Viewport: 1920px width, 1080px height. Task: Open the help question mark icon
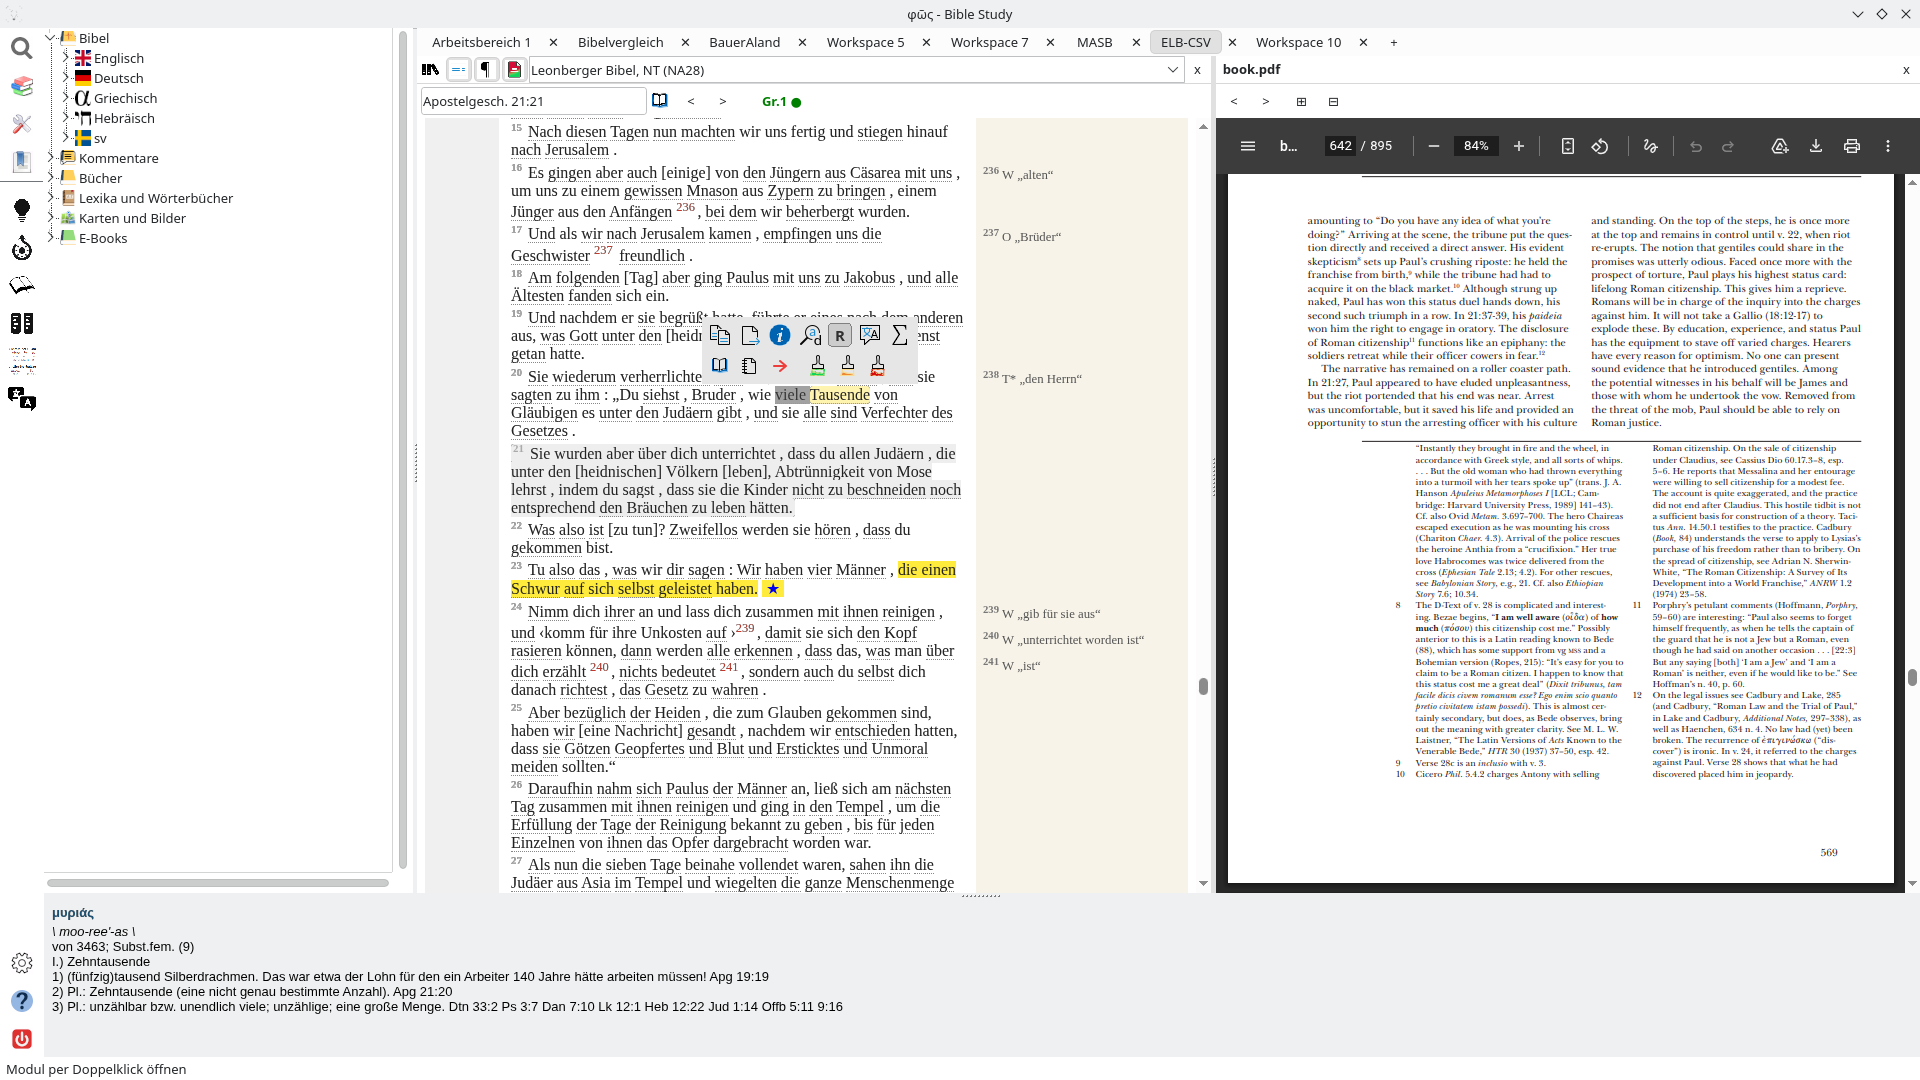pyautogui.click(x=21, y=1001)
